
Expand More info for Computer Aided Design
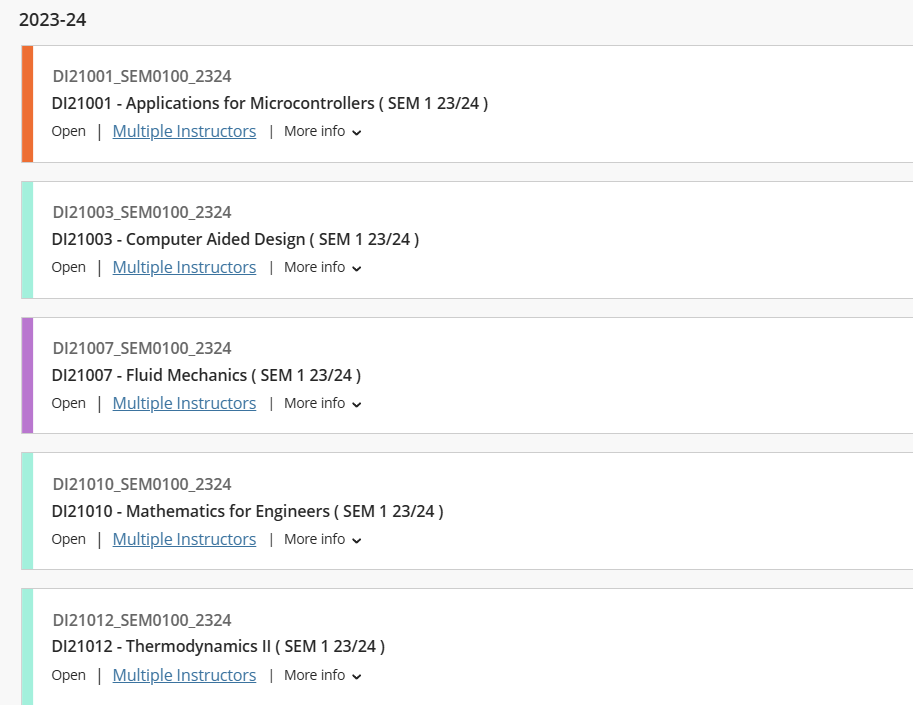click(x=322, y=267)
